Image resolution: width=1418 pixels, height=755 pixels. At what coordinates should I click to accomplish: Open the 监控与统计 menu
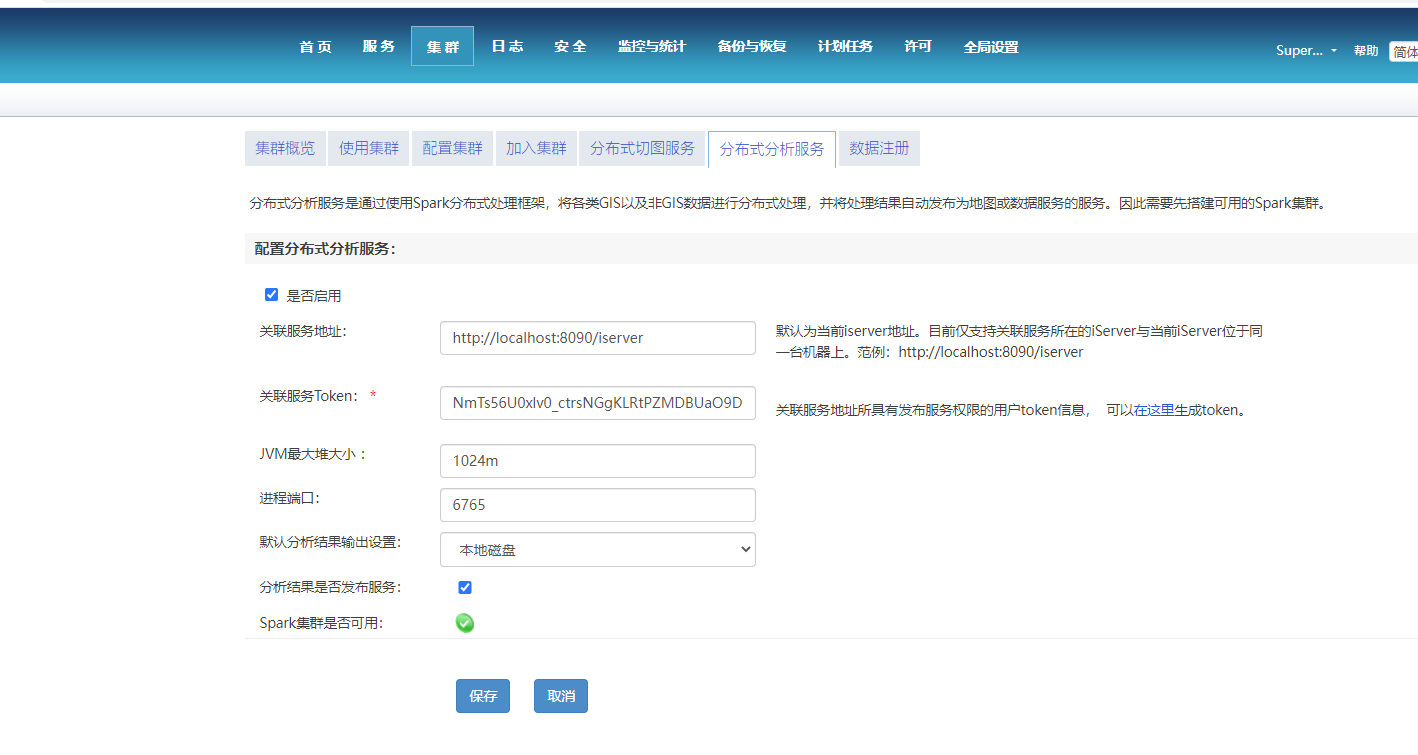[652, 47]
